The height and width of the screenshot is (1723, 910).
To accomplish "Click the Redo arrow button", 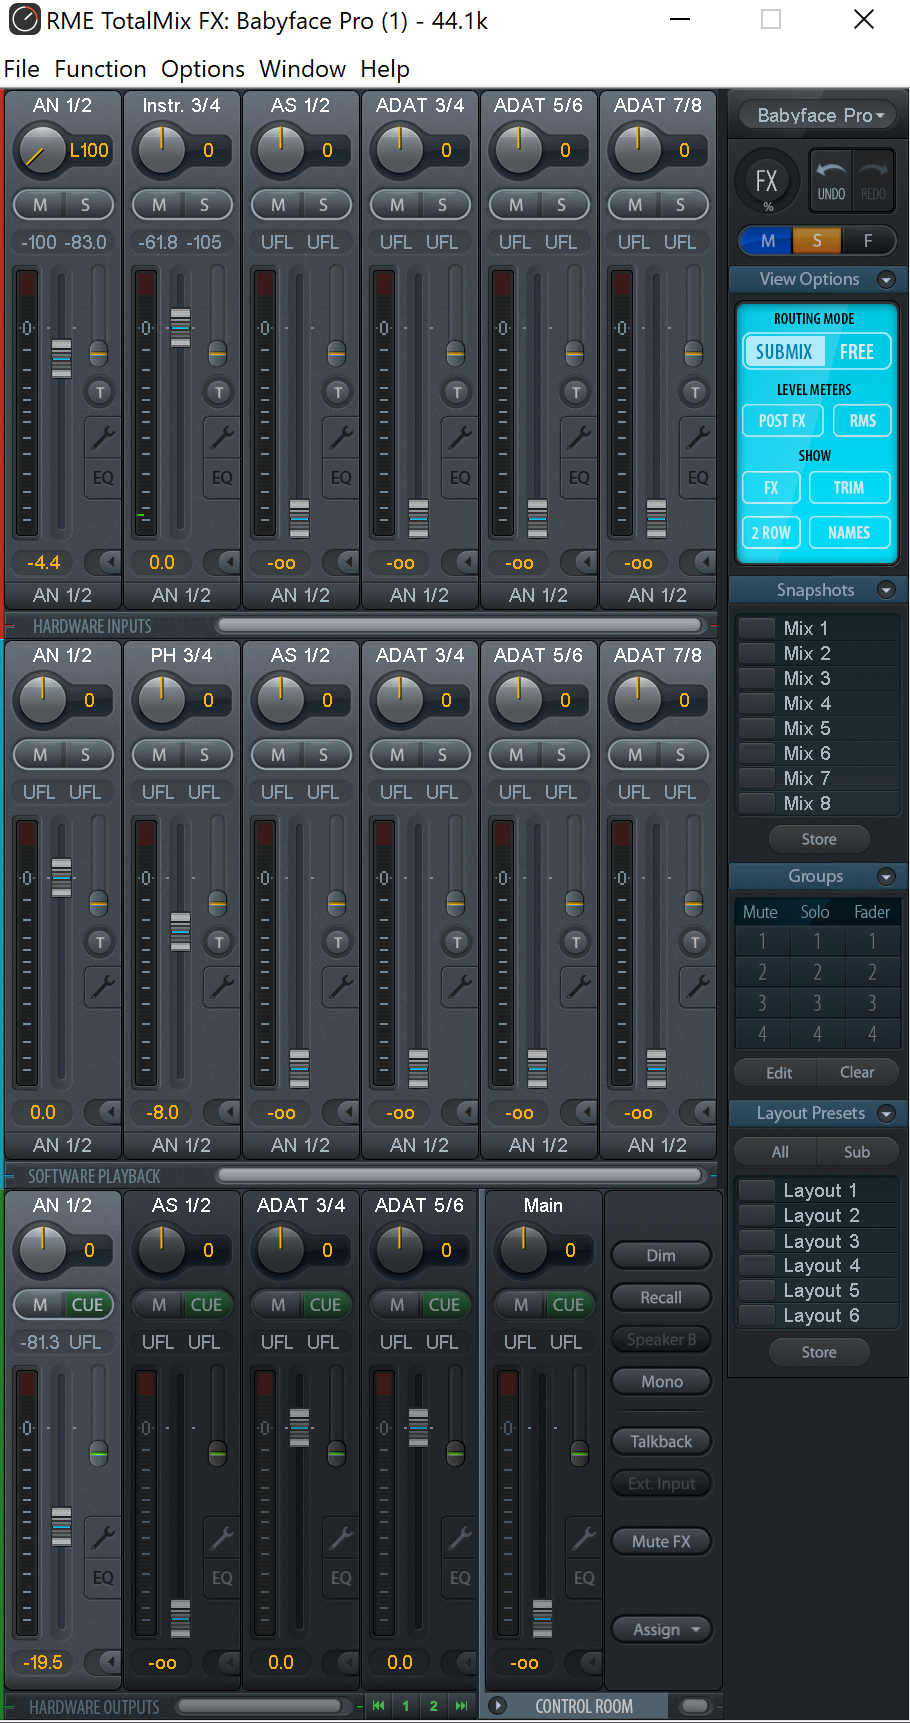I will pos(873,181).
